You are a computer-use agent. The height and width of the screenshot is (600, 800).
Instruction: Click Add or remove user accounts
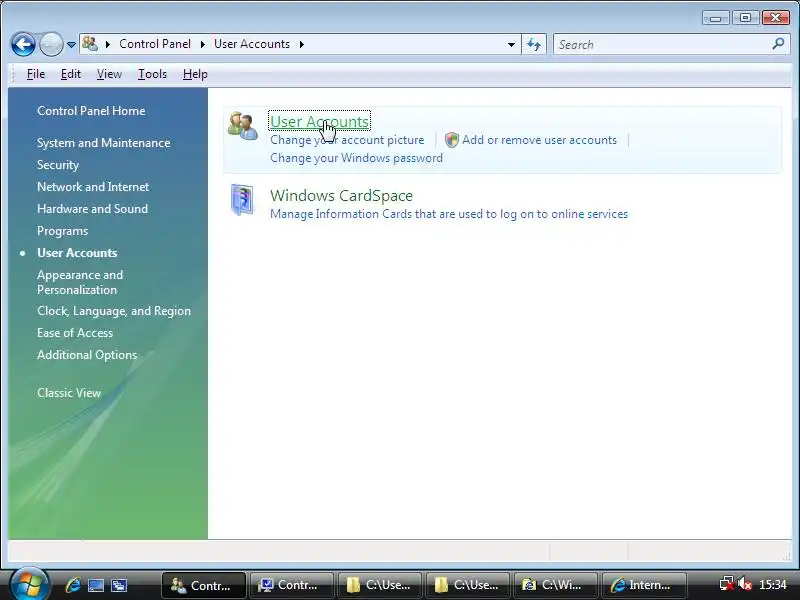click(539, 140)
